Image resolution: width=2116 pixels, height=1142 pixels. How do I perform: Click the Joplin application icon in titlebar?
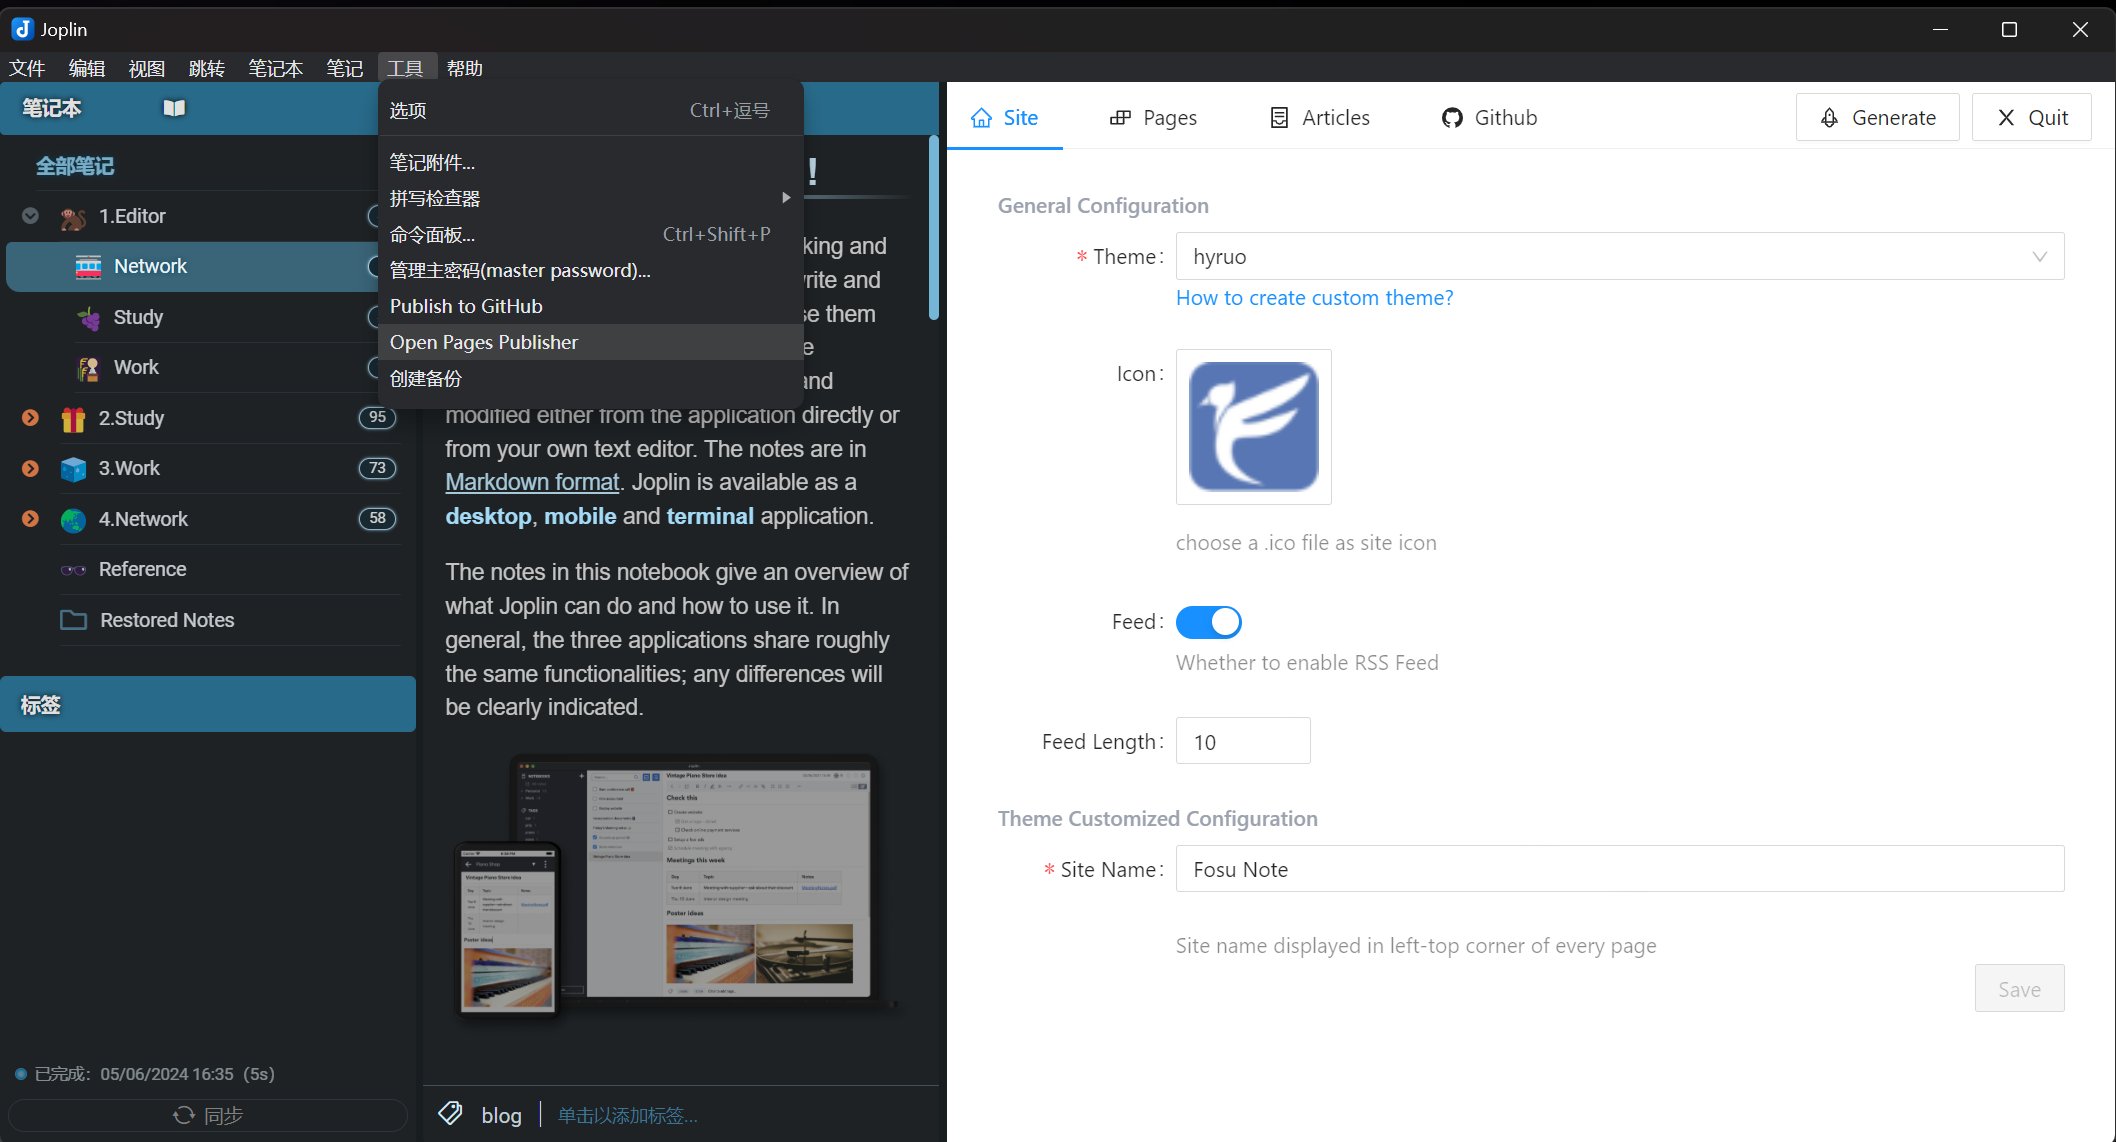pyautogui.click(x=21, y=28)
